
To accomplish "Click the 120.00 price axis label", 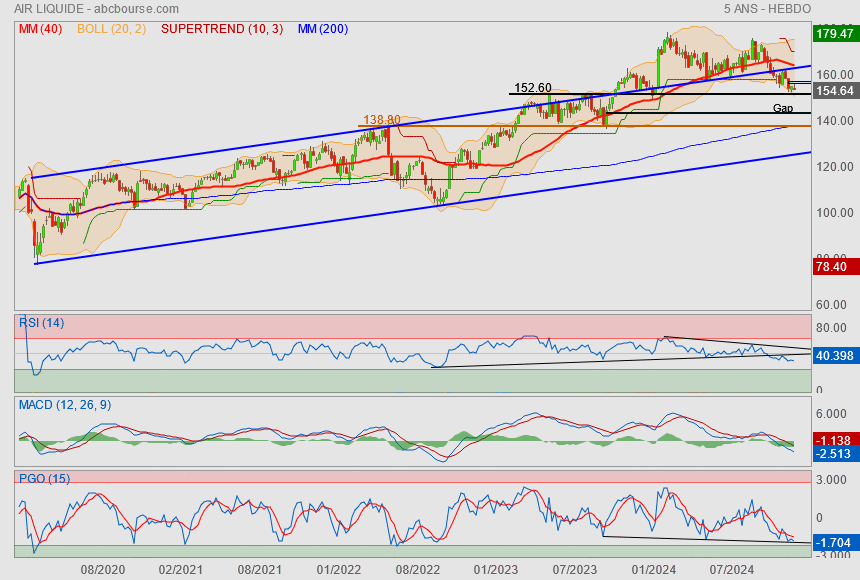I will point(835,167).
